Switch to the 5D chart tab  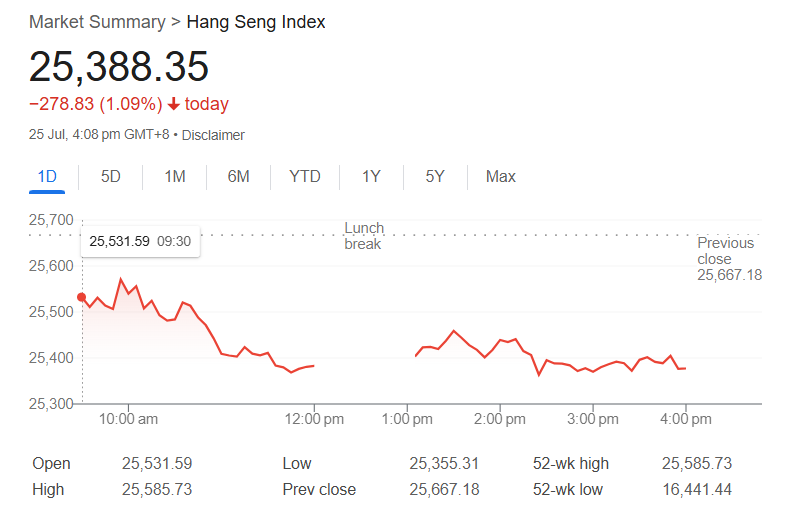[111, 176]
